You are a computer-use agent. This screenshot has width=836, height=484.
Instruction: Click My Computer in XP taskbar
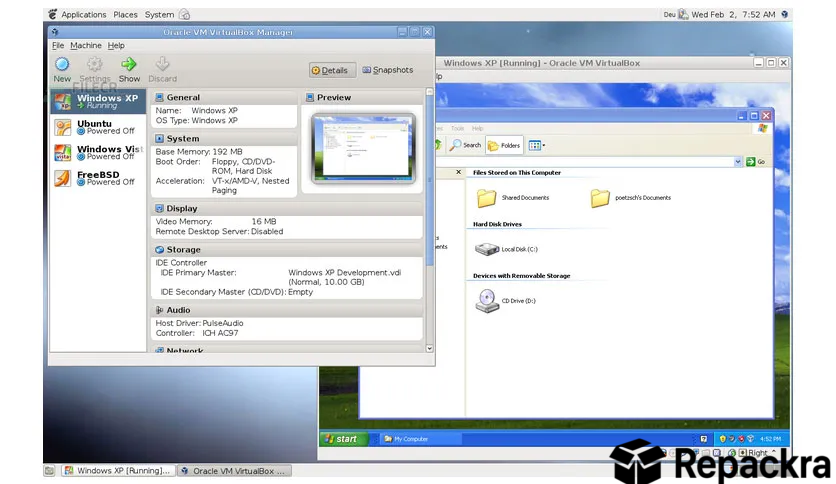pyautogui.click(x=421, y=439)
